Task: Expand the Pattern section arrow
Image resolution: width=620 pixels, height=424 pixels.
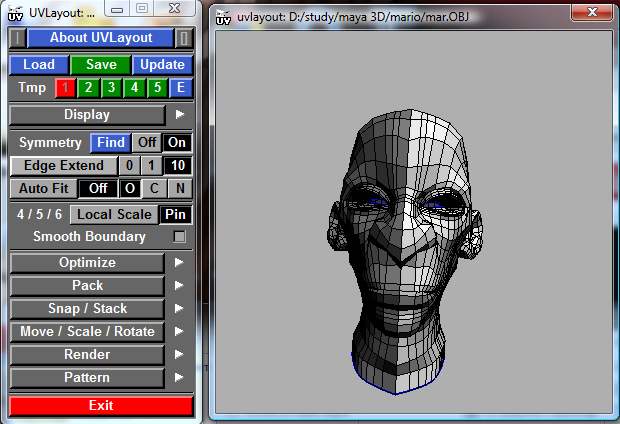Action: 180,378
